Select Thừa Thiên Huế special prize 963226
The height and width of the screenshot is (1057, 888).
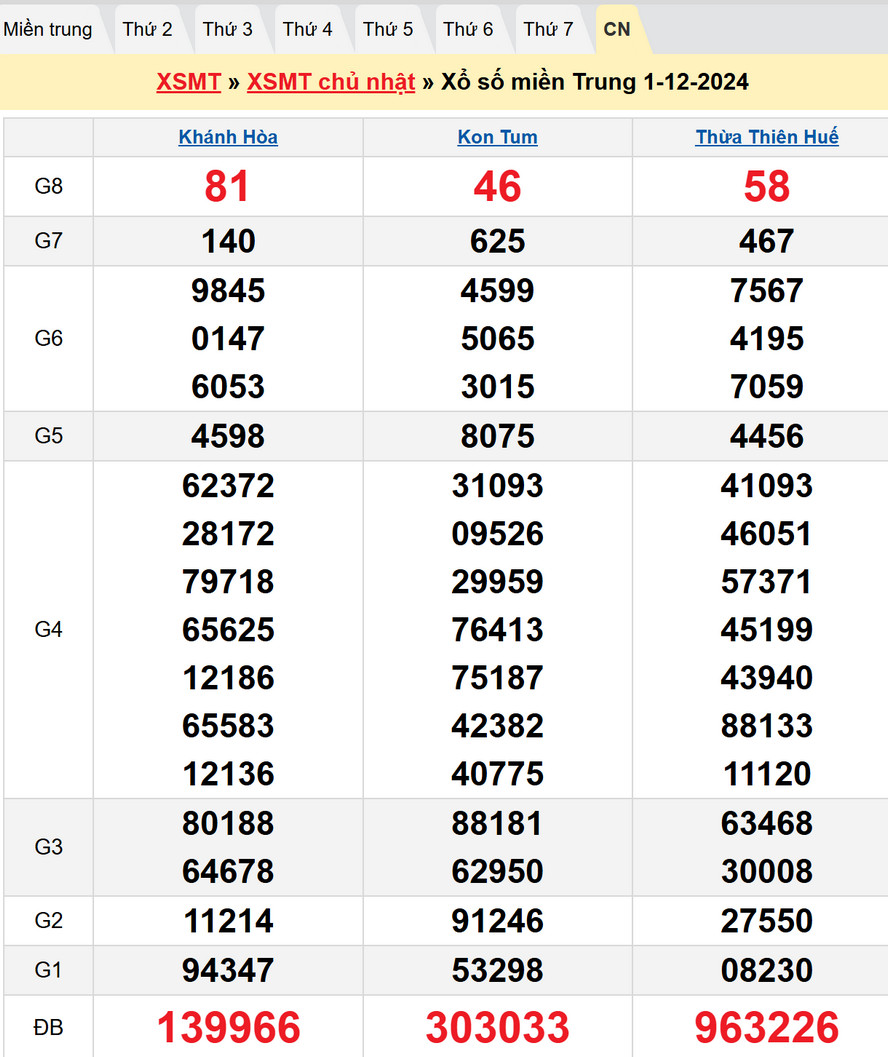pos(767,1027)
